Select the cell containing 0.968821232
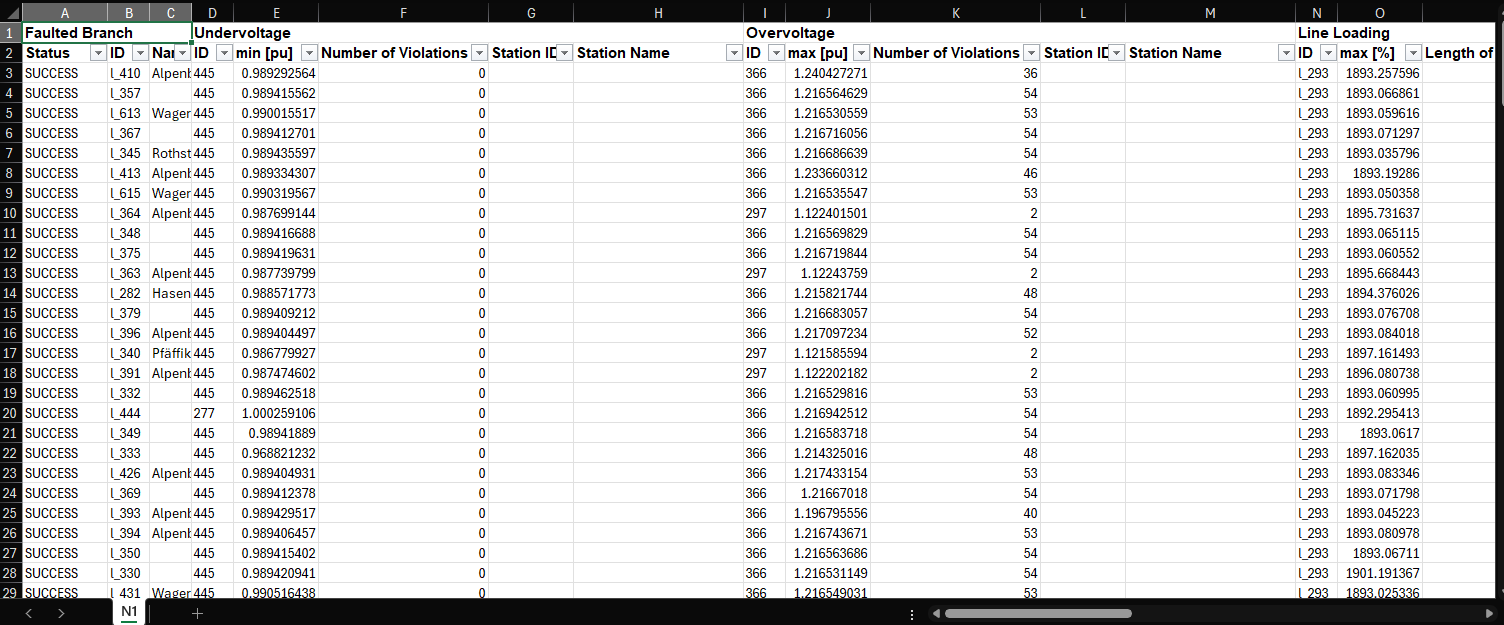The height and width of the screenshot is (625, 1504). (276, 453)
